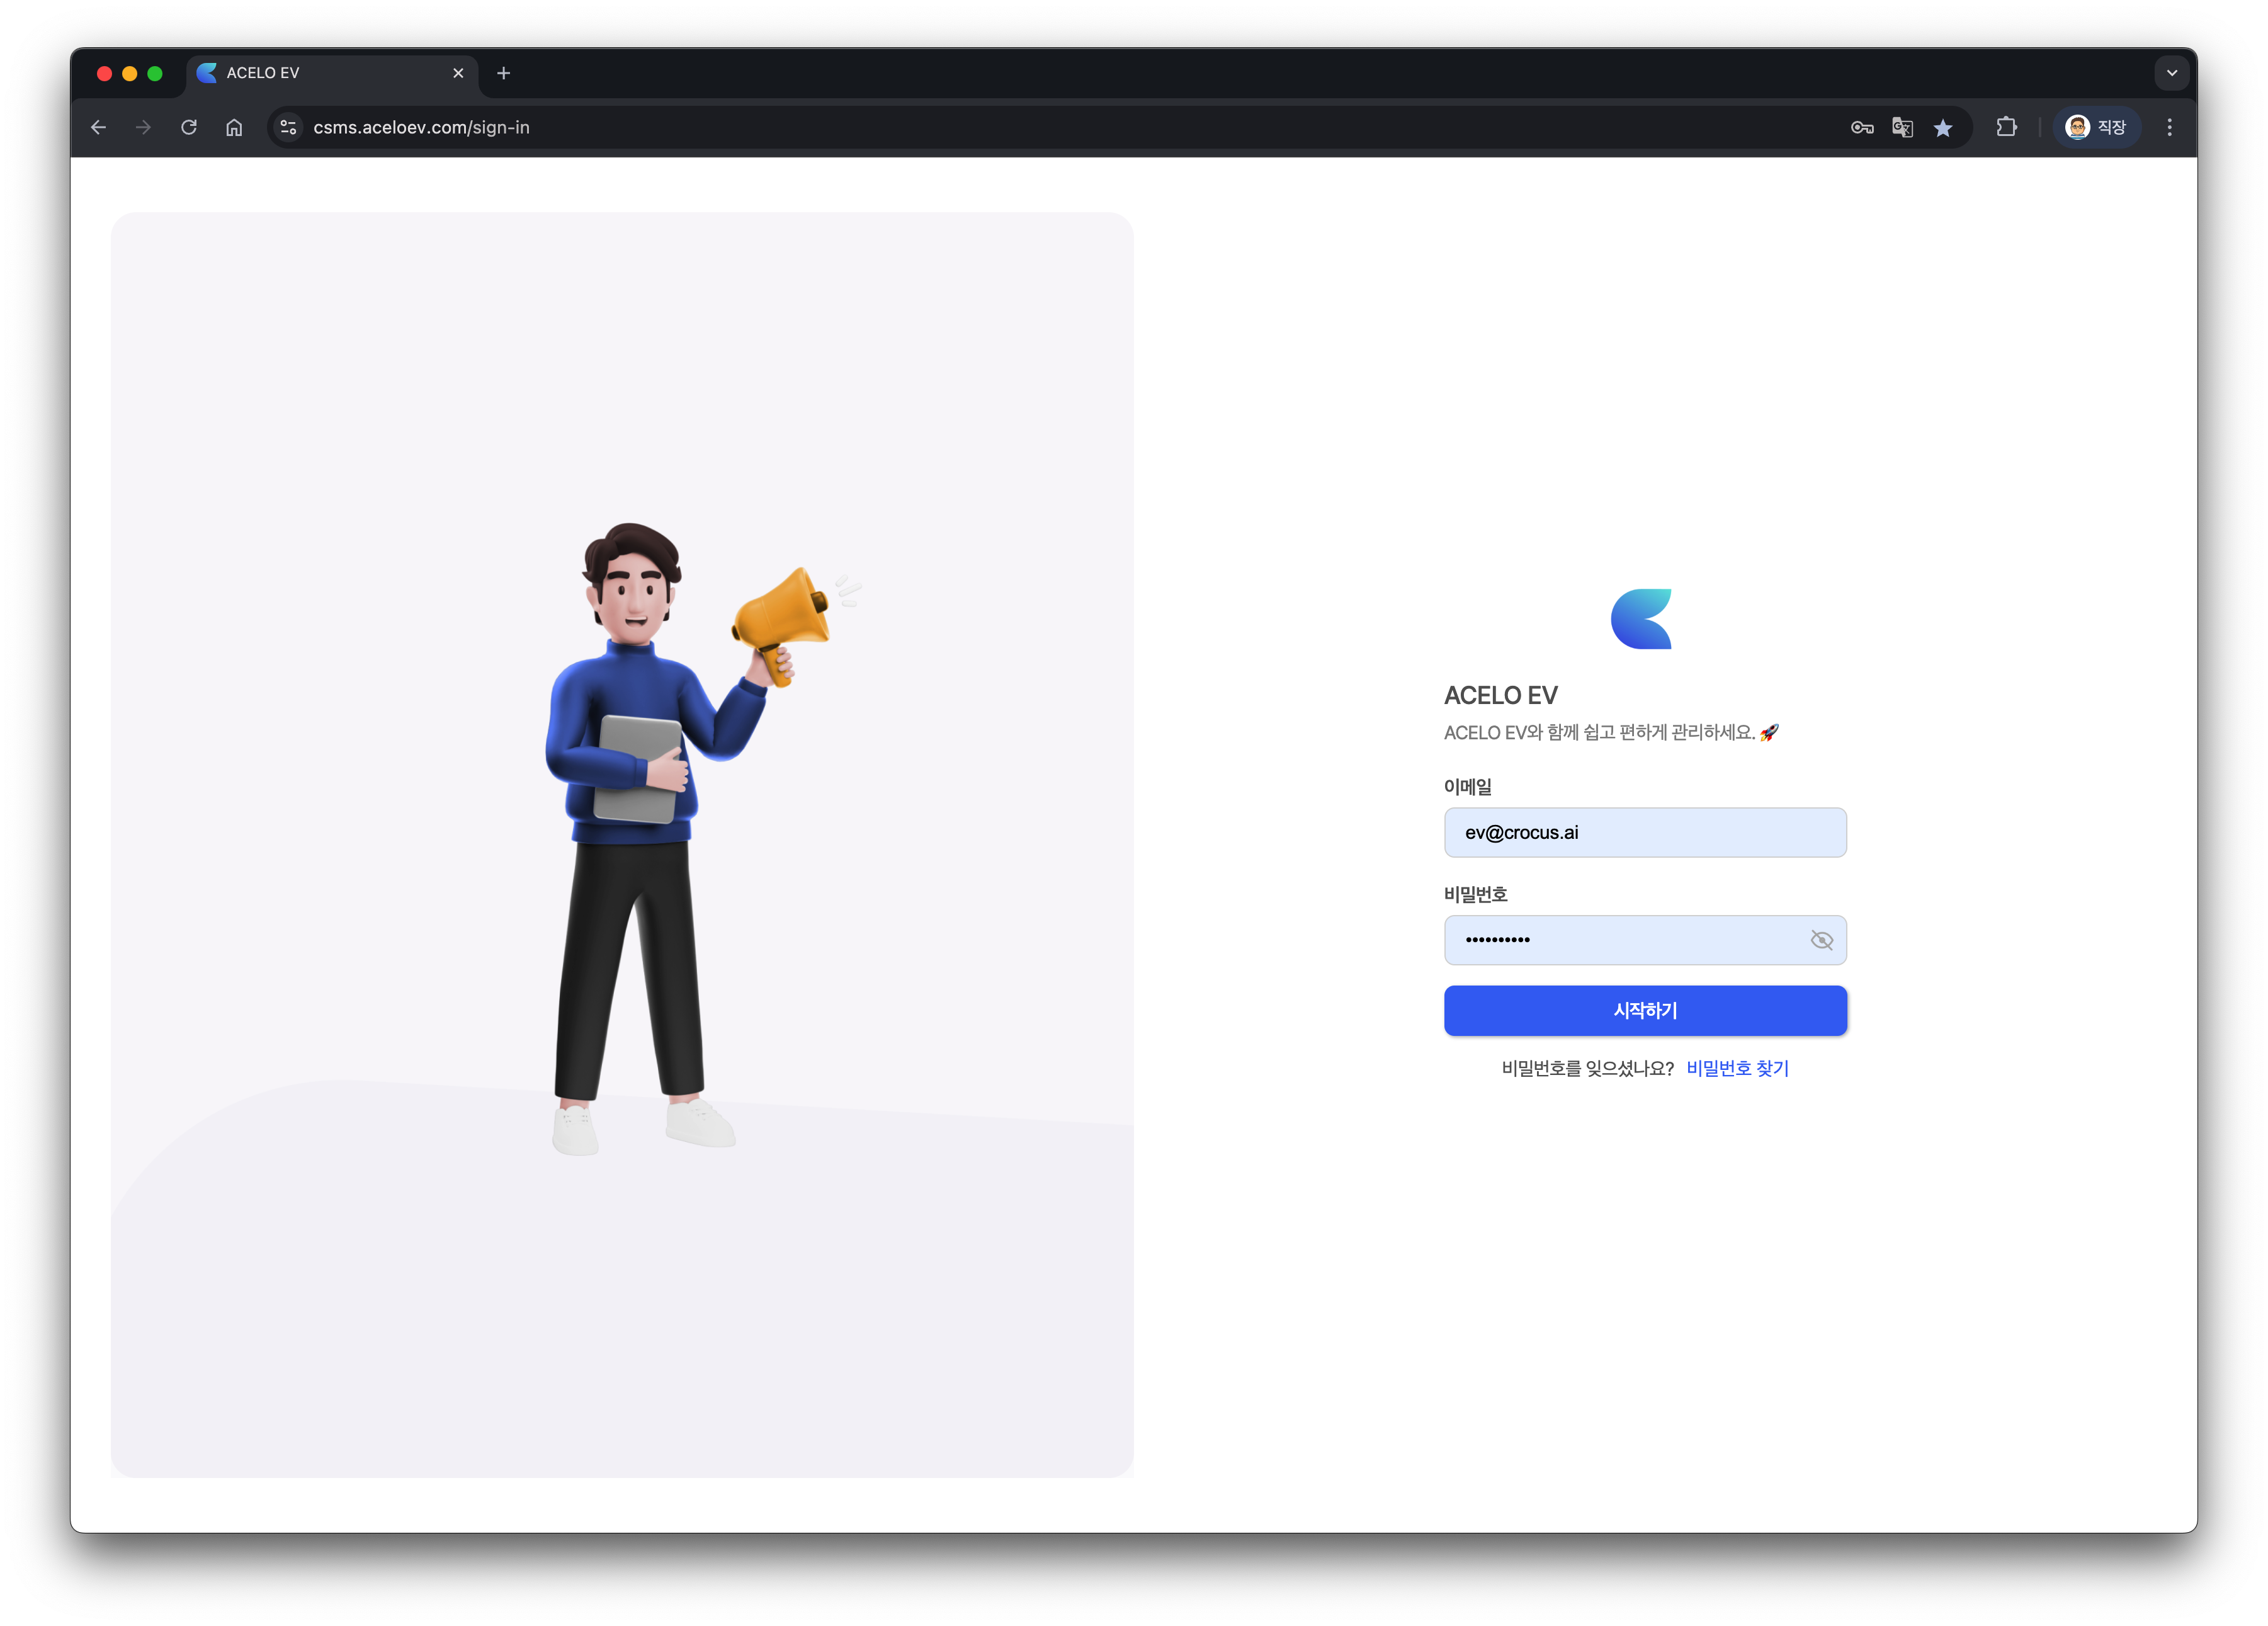Go to the browser home page
2268x1626 pixels.
[234, 127]
